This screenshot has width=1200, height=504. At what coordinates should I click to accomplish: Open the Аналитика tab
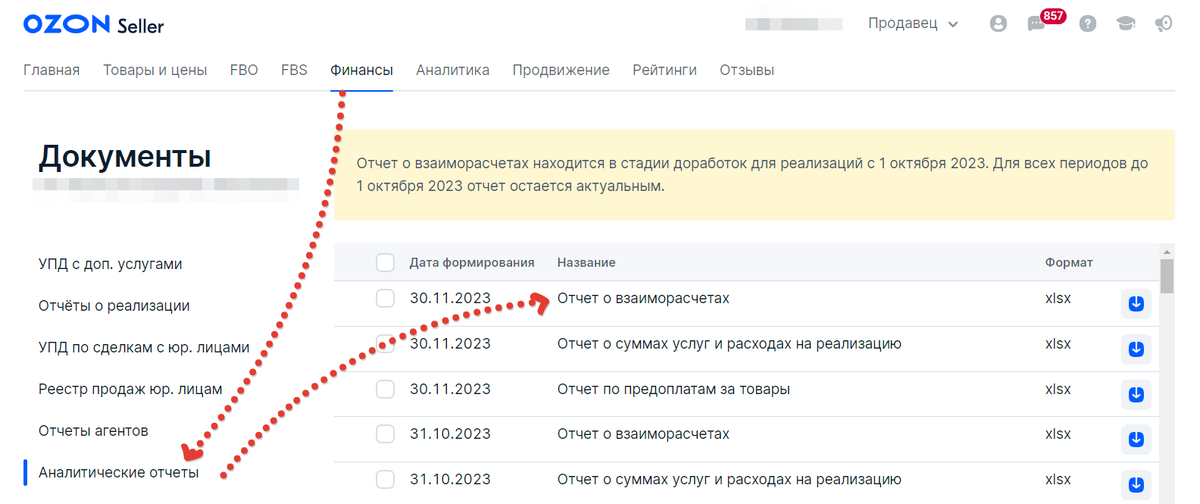453,70
